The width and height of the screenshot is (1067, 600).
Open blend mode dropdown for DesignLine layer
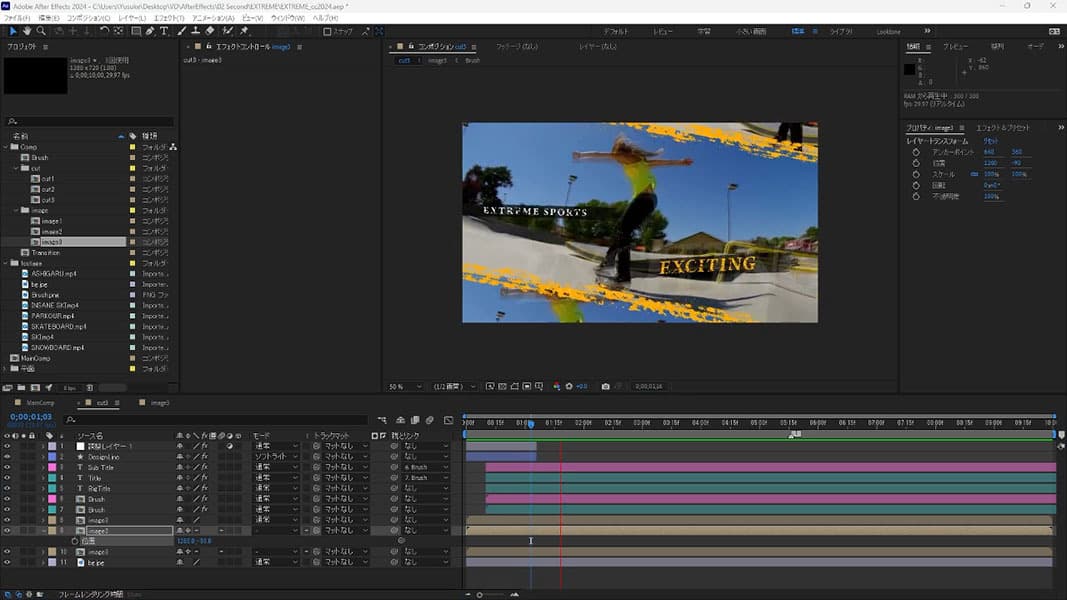[x=276, y=457]
